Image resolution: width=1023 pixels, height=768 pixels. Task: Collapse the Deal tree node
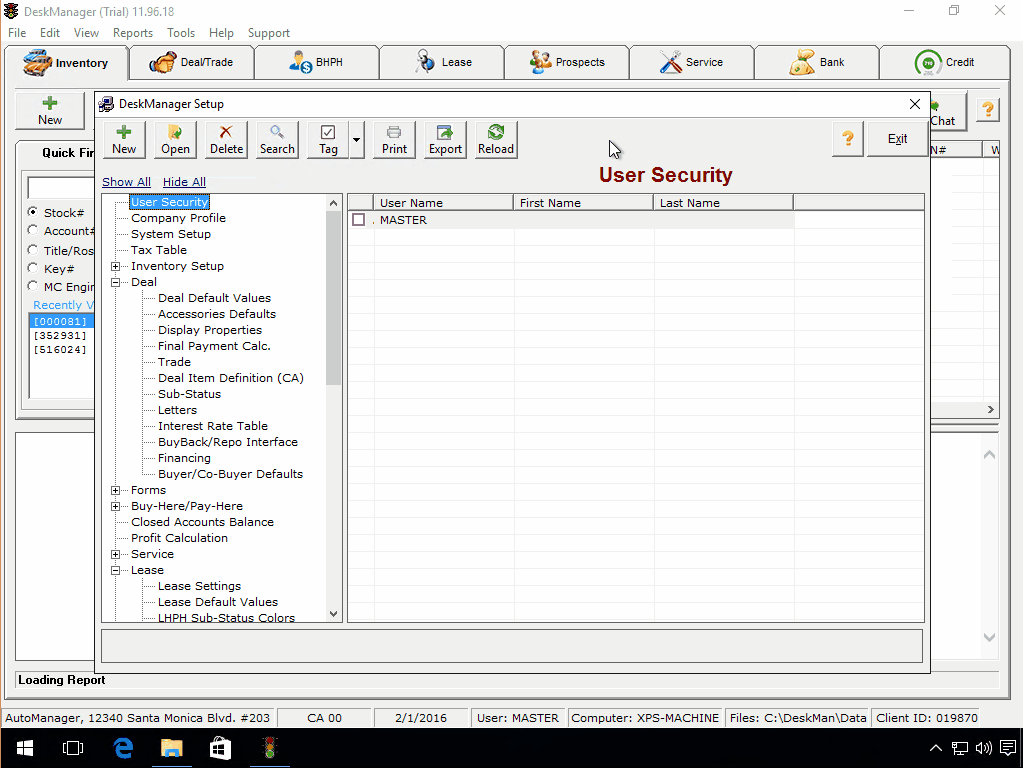pyautogui.click(x=115, y=283)
